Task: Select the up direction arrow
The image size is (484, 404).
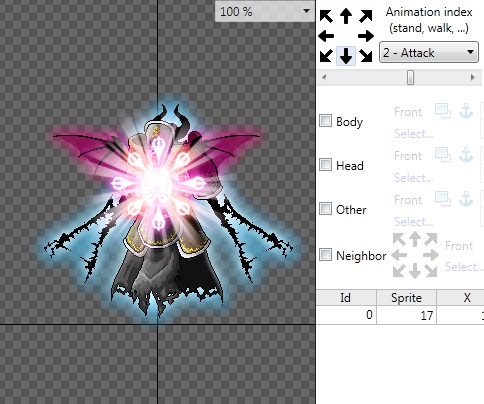Action: [x=346, y=16]
